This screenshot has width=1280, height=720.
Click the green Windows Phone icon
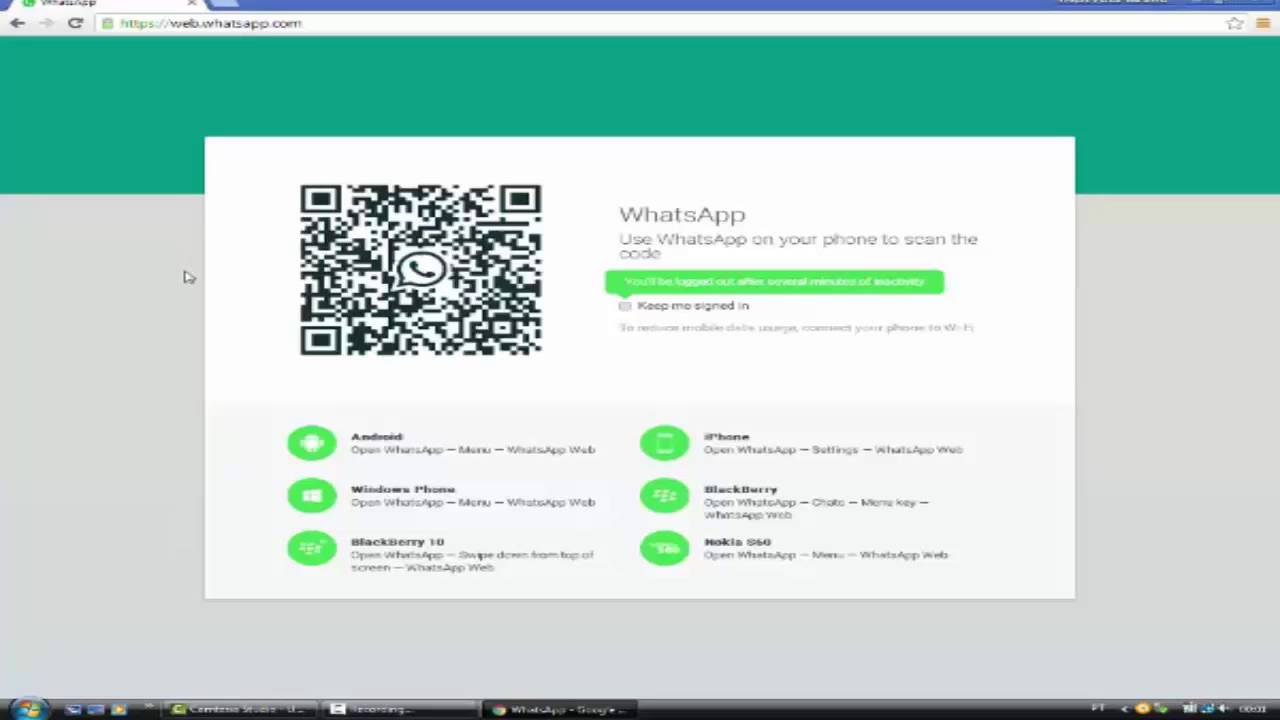pos(312,496)
